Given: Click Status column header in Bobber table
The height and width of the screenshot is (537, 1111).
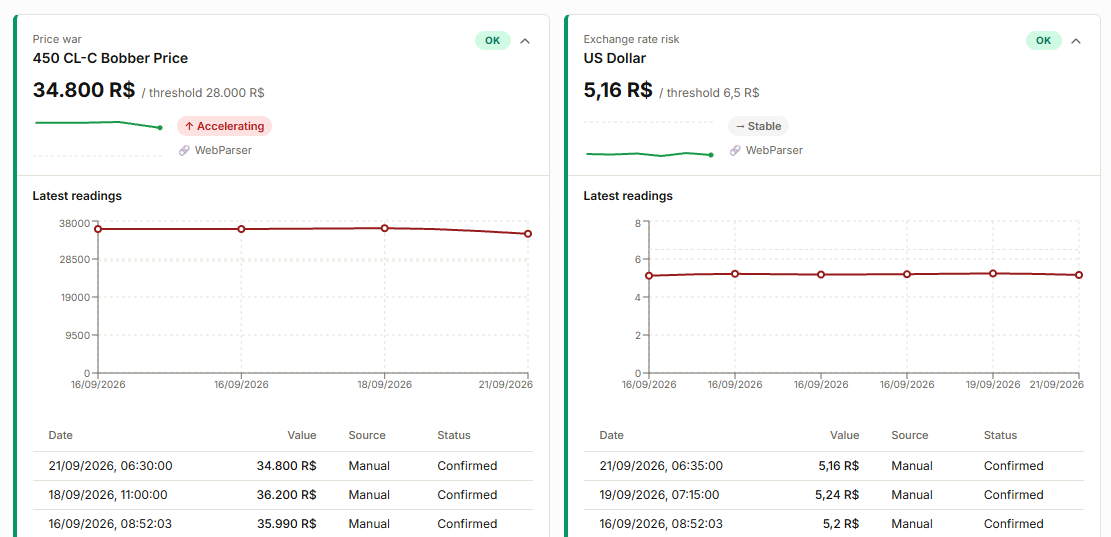Looking at the screenshot, I should click(453, 435).
